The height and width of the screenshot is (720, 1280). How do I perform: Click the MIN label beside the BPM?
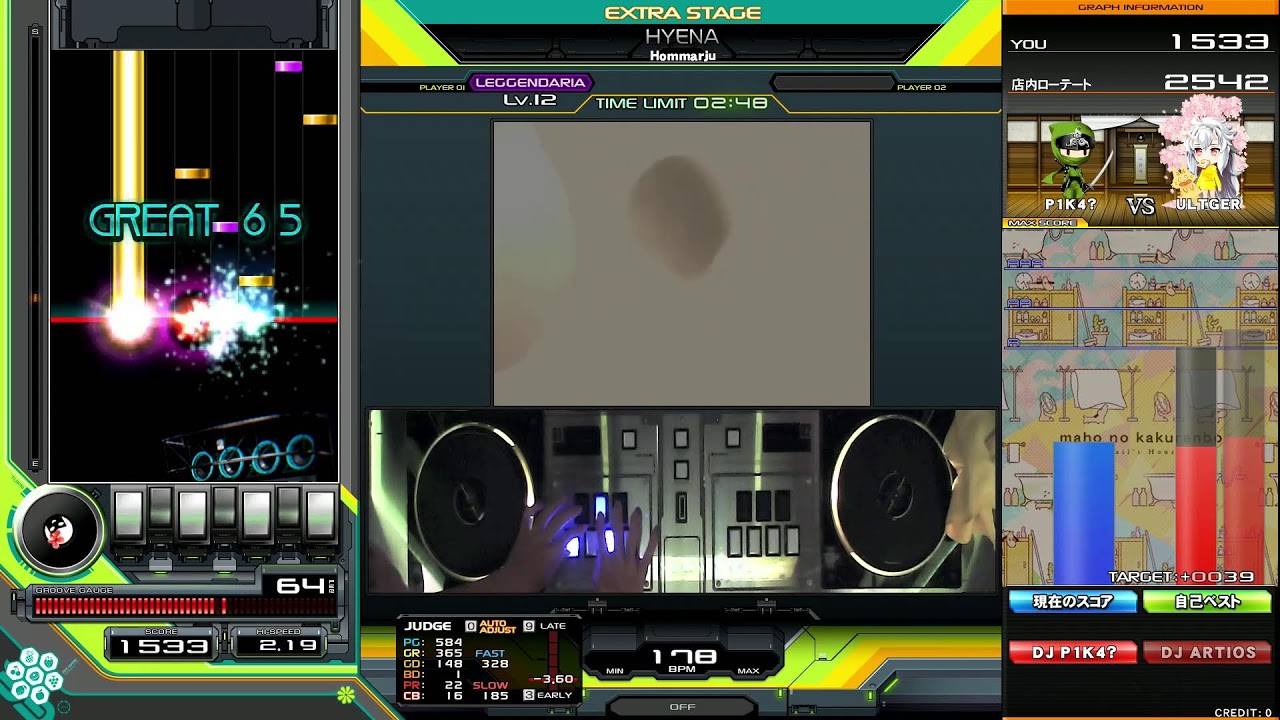pos(615,671)
